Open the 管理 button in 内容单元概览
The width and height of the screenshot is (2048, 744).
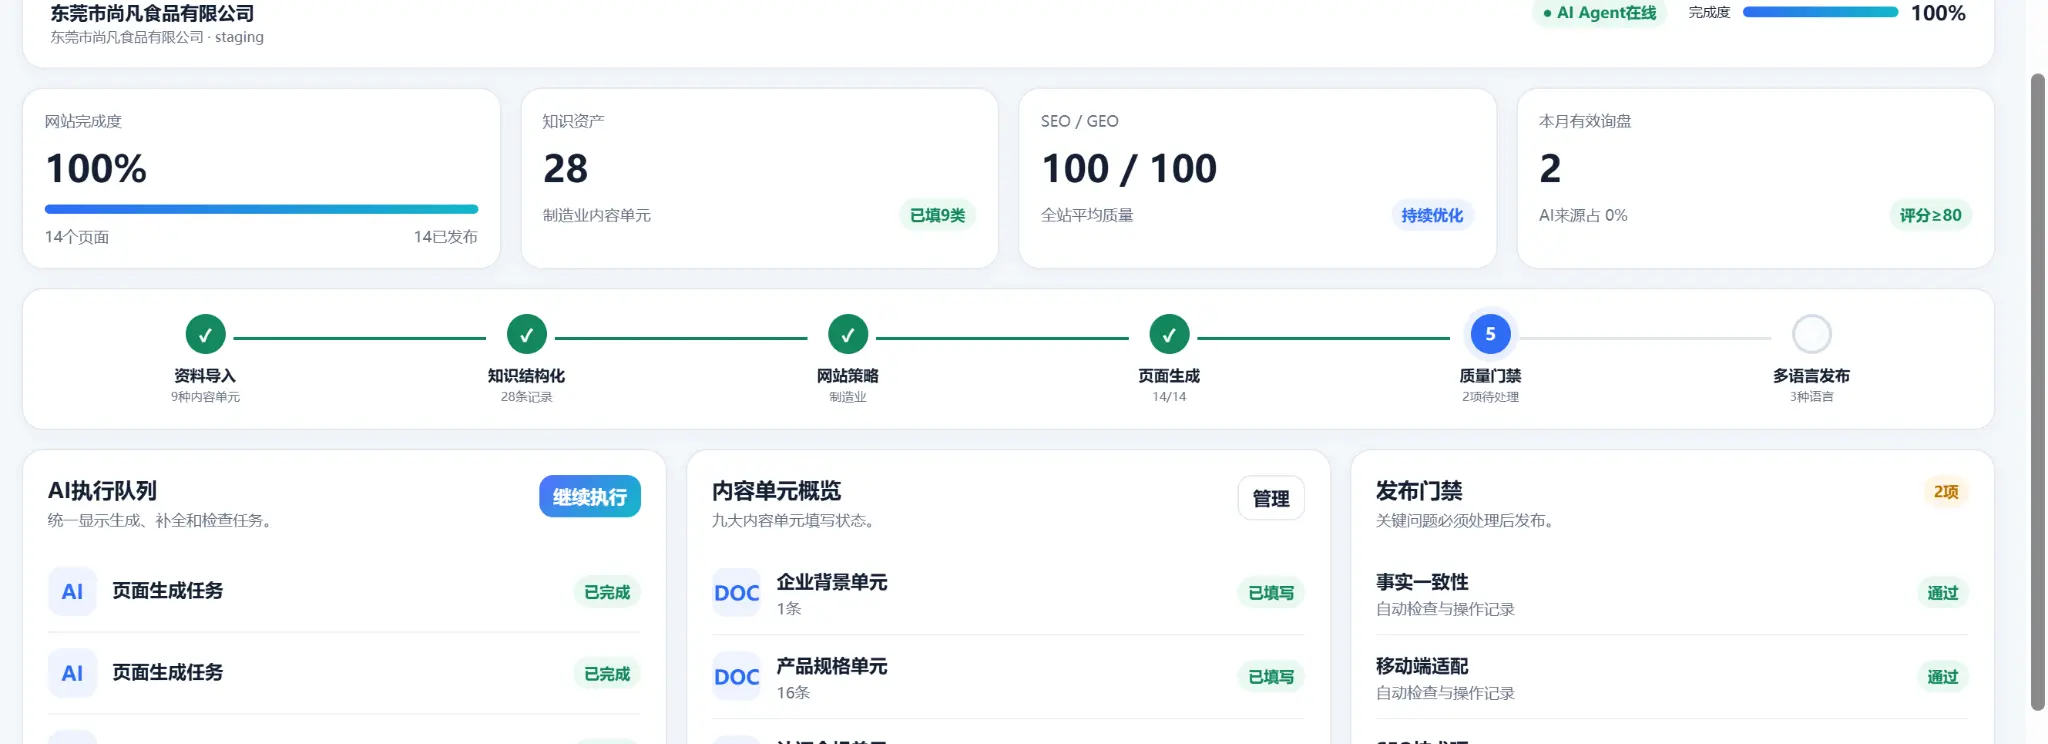tap(1271, 498)
